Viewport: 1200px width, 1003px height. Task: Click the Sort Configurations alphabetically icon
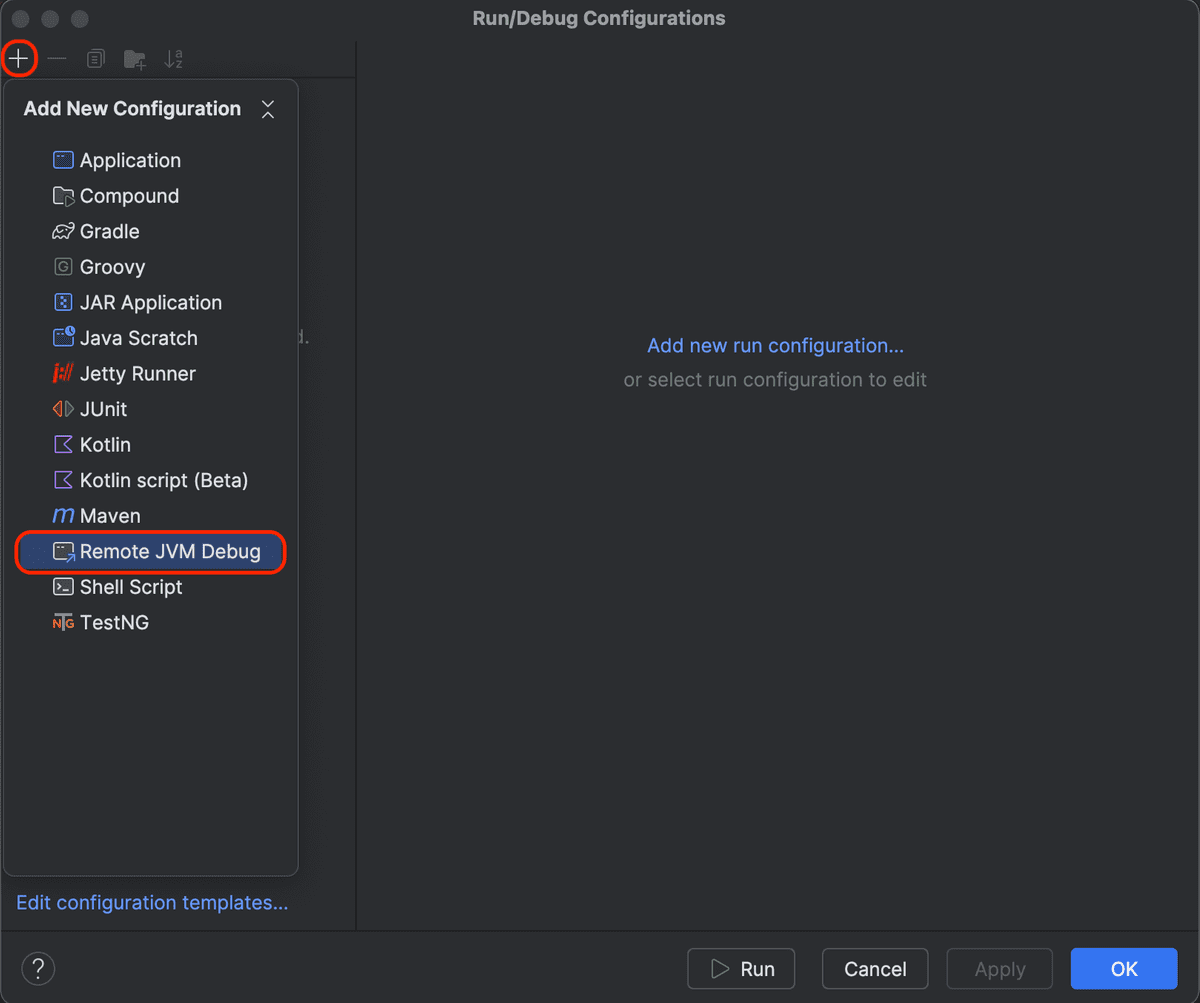(173, 58)
